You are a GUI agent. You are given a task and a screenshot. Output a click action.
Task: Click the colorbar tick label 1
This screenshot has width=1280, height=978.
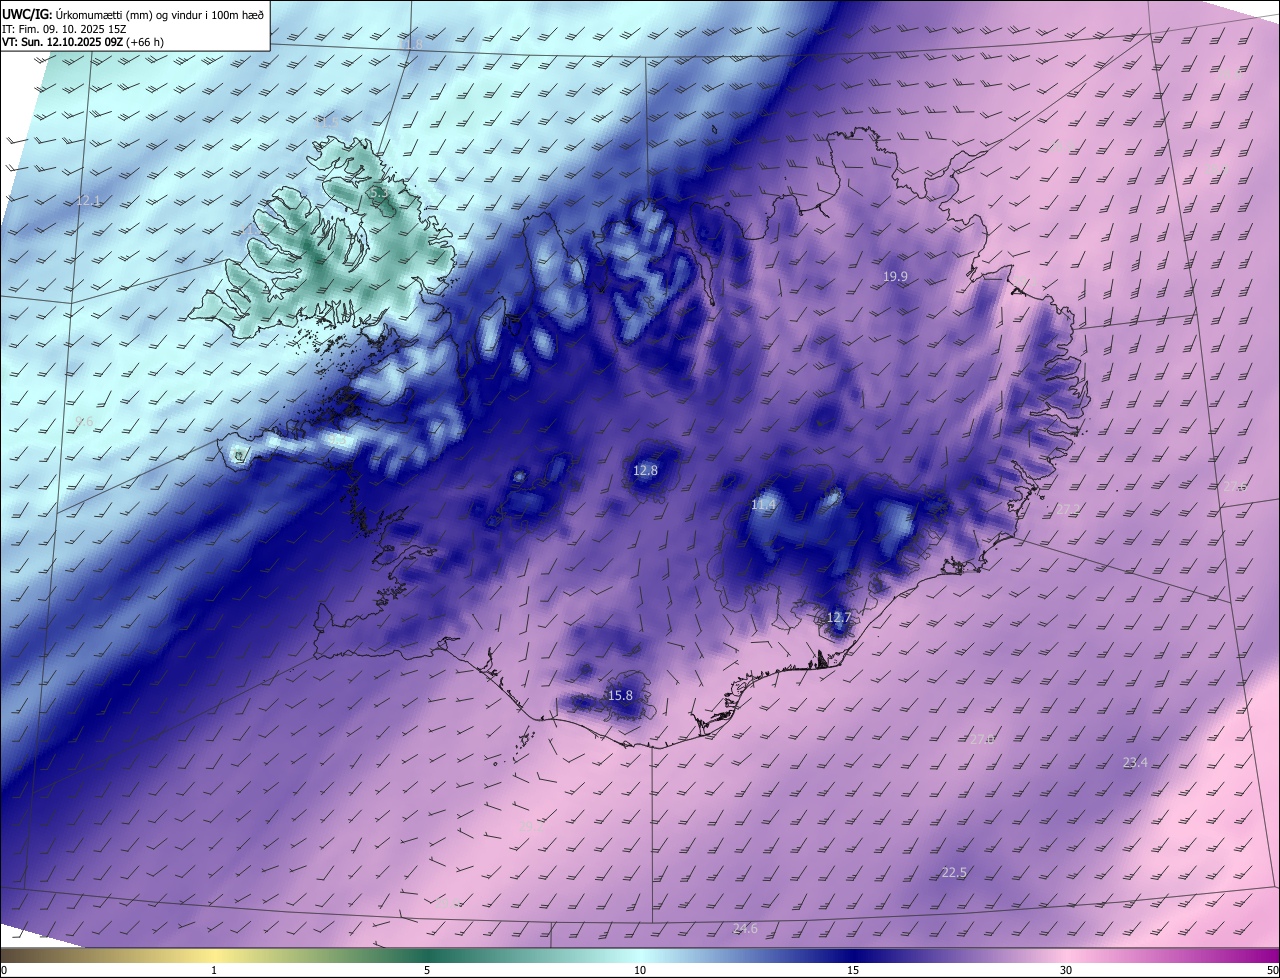pos(214,970)
